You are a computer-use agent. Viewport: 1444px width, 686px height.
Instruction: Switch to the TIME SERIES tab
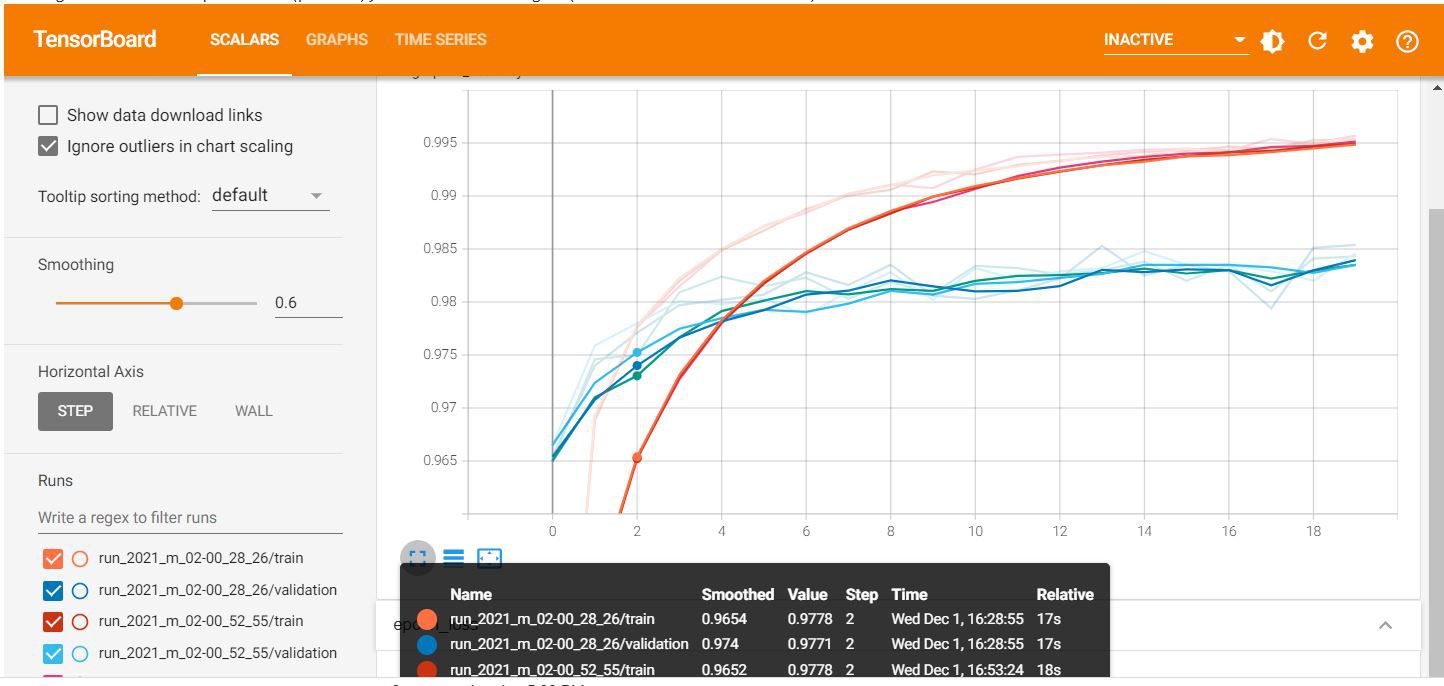tap(440, 40)
